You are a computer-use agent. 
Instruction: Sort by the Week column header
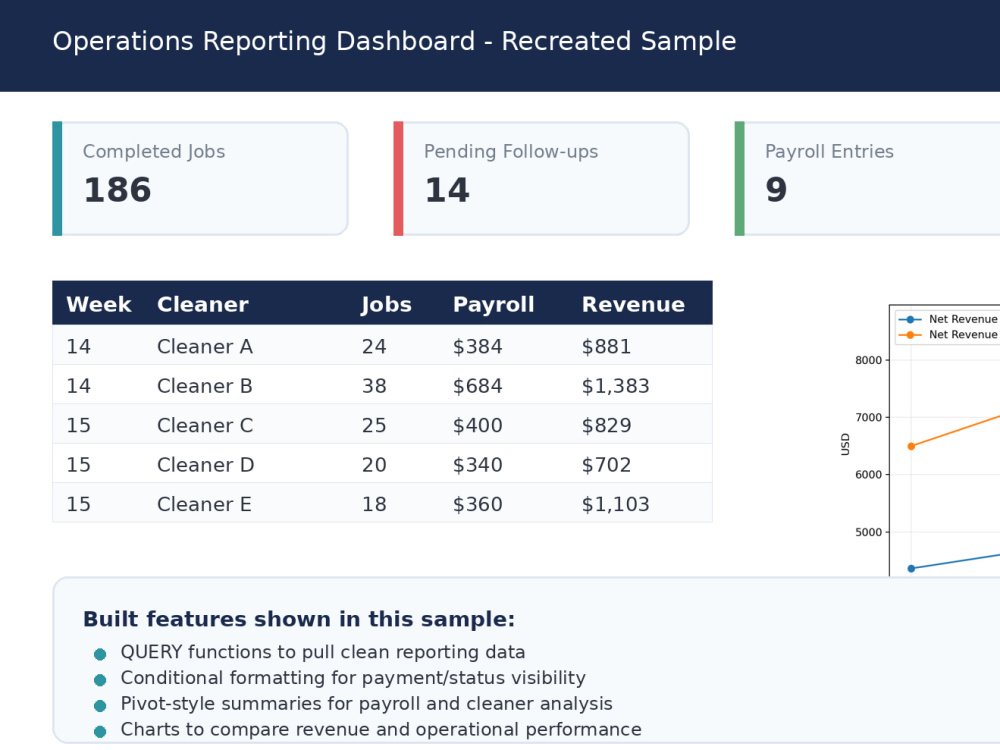[x=99, y=304]
